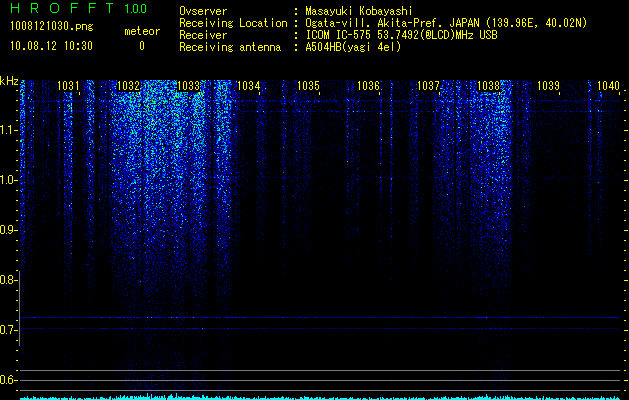The width and height of the screenshot is (629, 400).
Task: Click the meteor label
Action: point(142,31)
